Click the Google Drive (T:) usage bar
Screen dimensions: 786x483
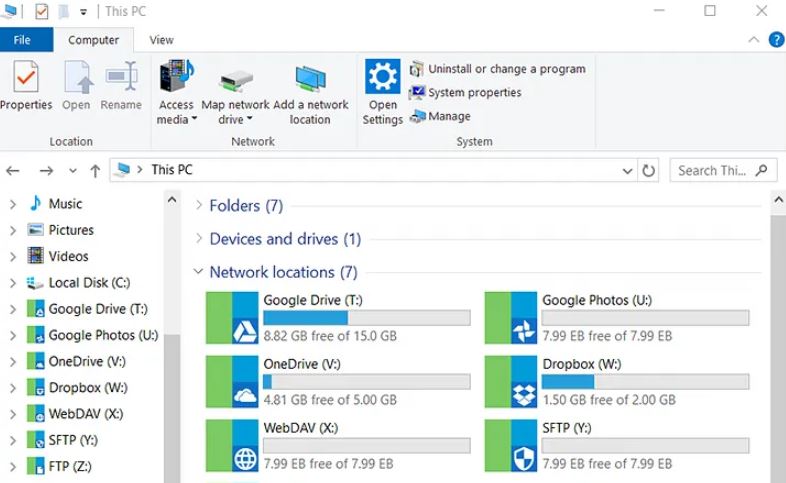tap(367, 318)
